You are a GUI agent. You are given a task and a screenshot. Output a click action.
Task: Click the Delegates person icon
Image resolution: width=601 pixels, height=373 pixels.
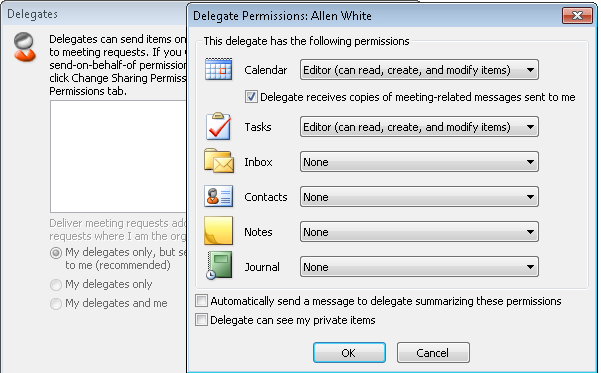(25, 47)
